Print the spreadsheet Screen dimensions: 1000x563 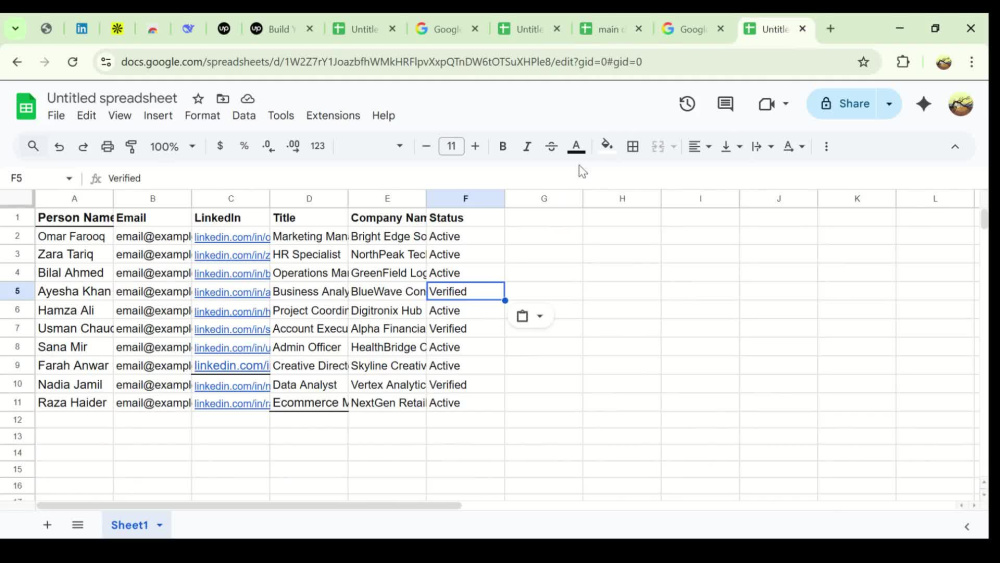tap(107, 147)
